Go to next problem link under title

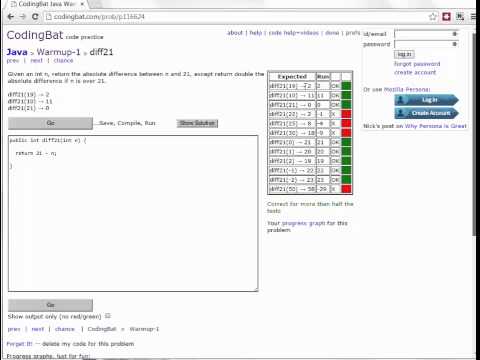tap(36, 61)
